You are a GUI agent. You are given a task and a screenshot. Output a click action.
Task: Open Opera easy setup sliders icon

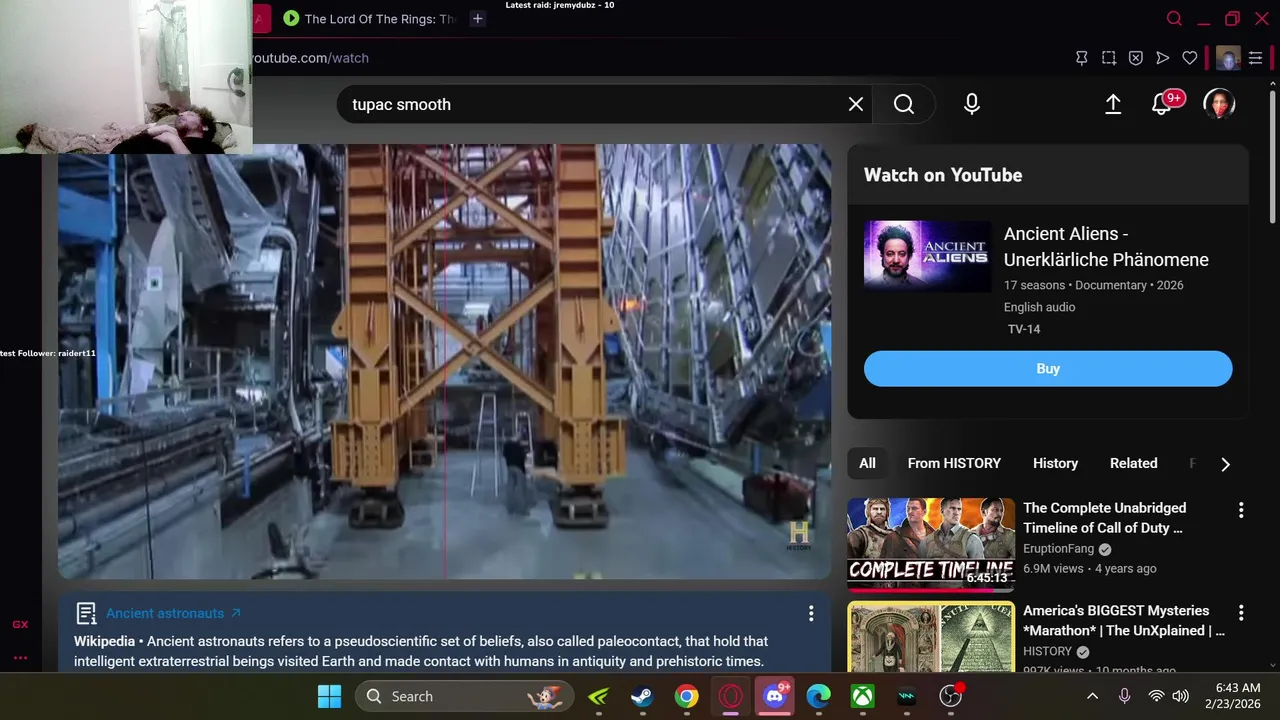(1256, 58)
